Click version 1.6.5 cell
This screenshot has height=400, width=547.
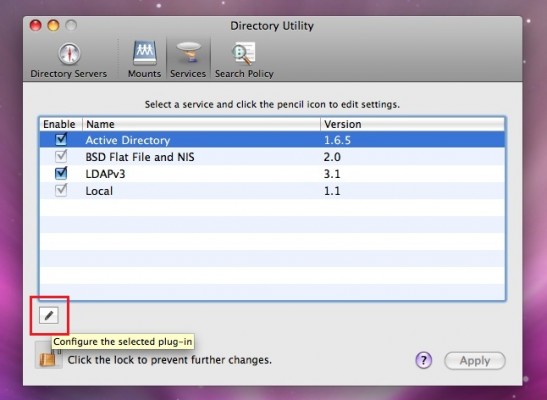tap(337, 140)
